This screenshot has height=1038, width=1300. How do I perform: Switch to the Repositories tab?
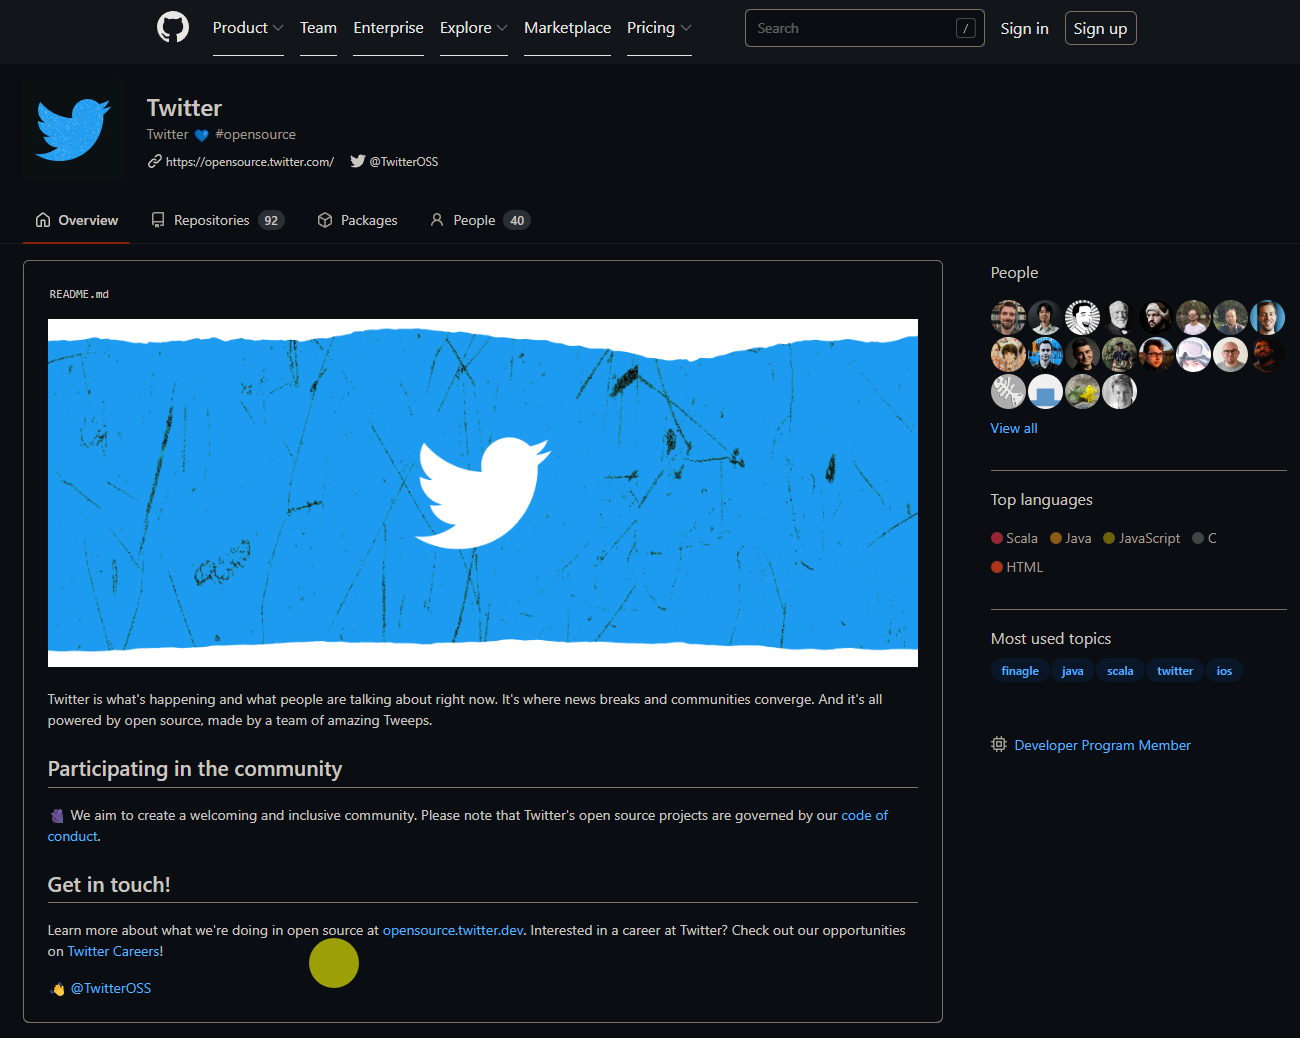[x=217, y=220]
